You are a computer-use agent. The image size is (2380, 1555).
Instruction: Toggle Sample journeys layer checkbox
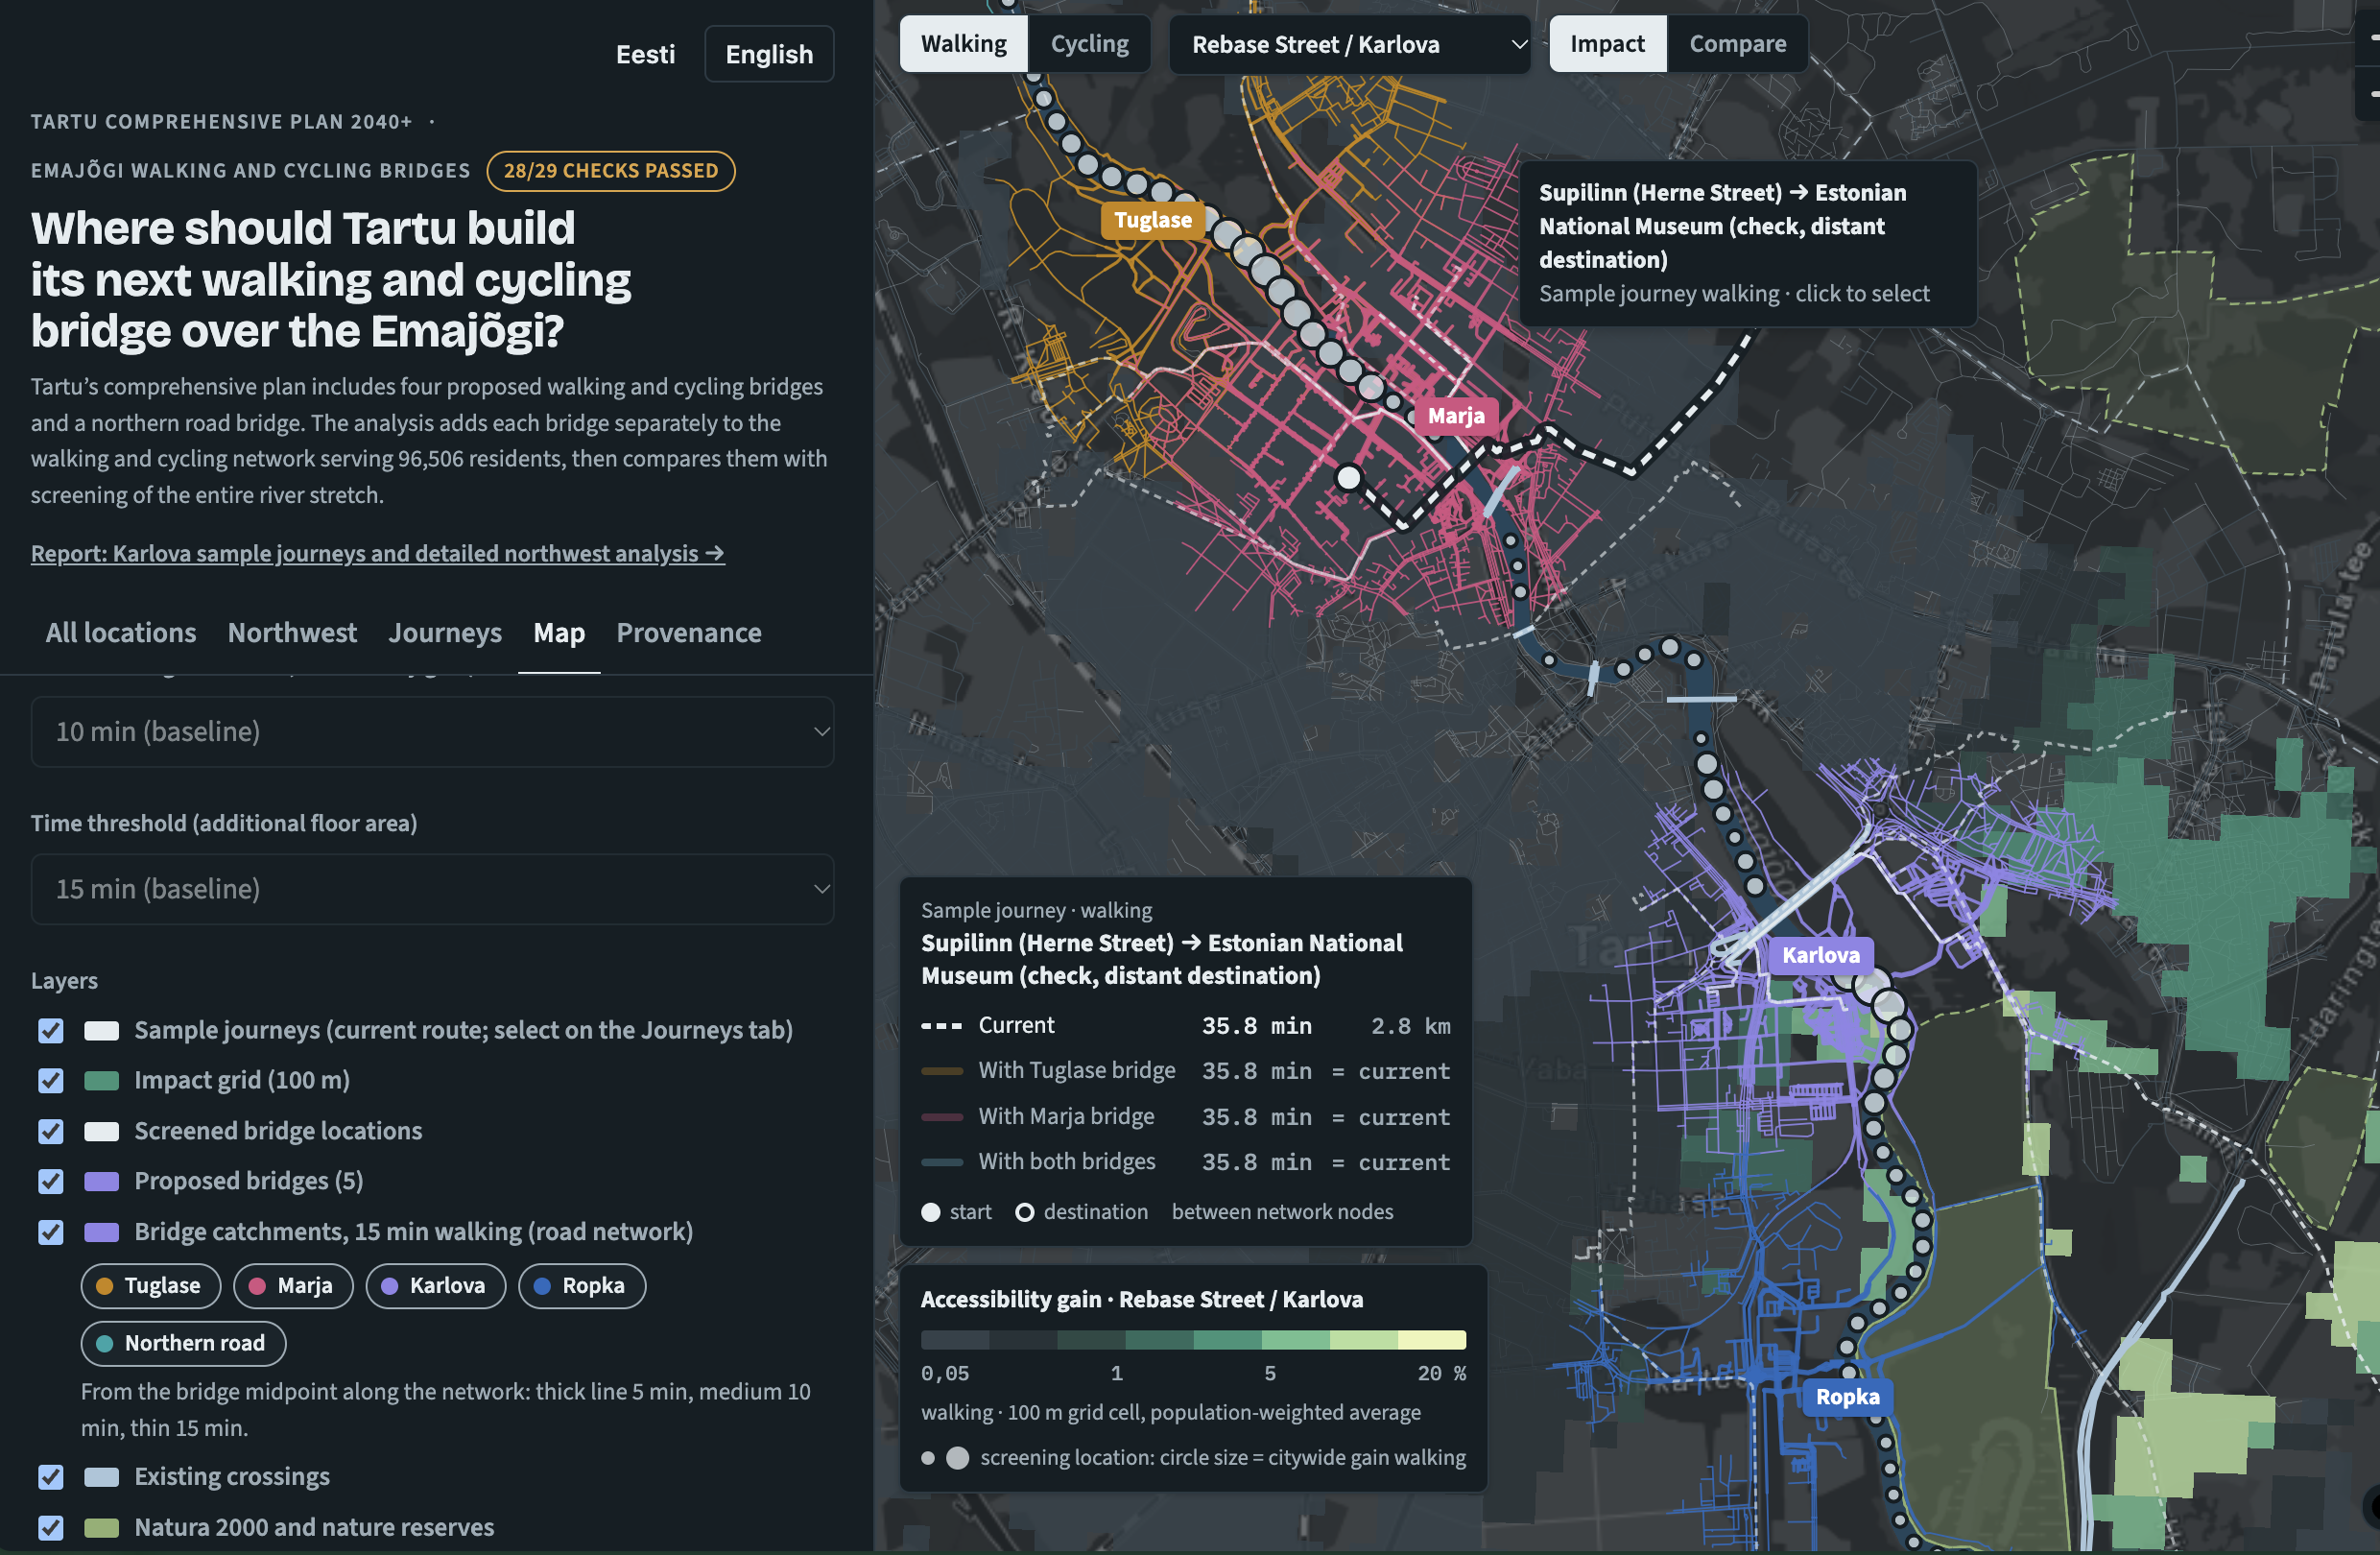(x=51, y=1030)
